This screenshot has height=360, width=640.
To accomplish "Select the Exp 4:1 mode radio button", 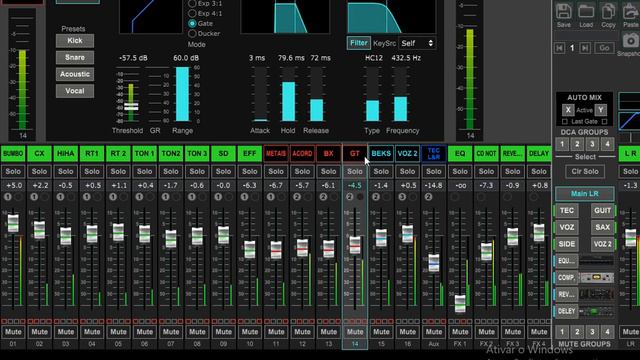I will 192,13.
